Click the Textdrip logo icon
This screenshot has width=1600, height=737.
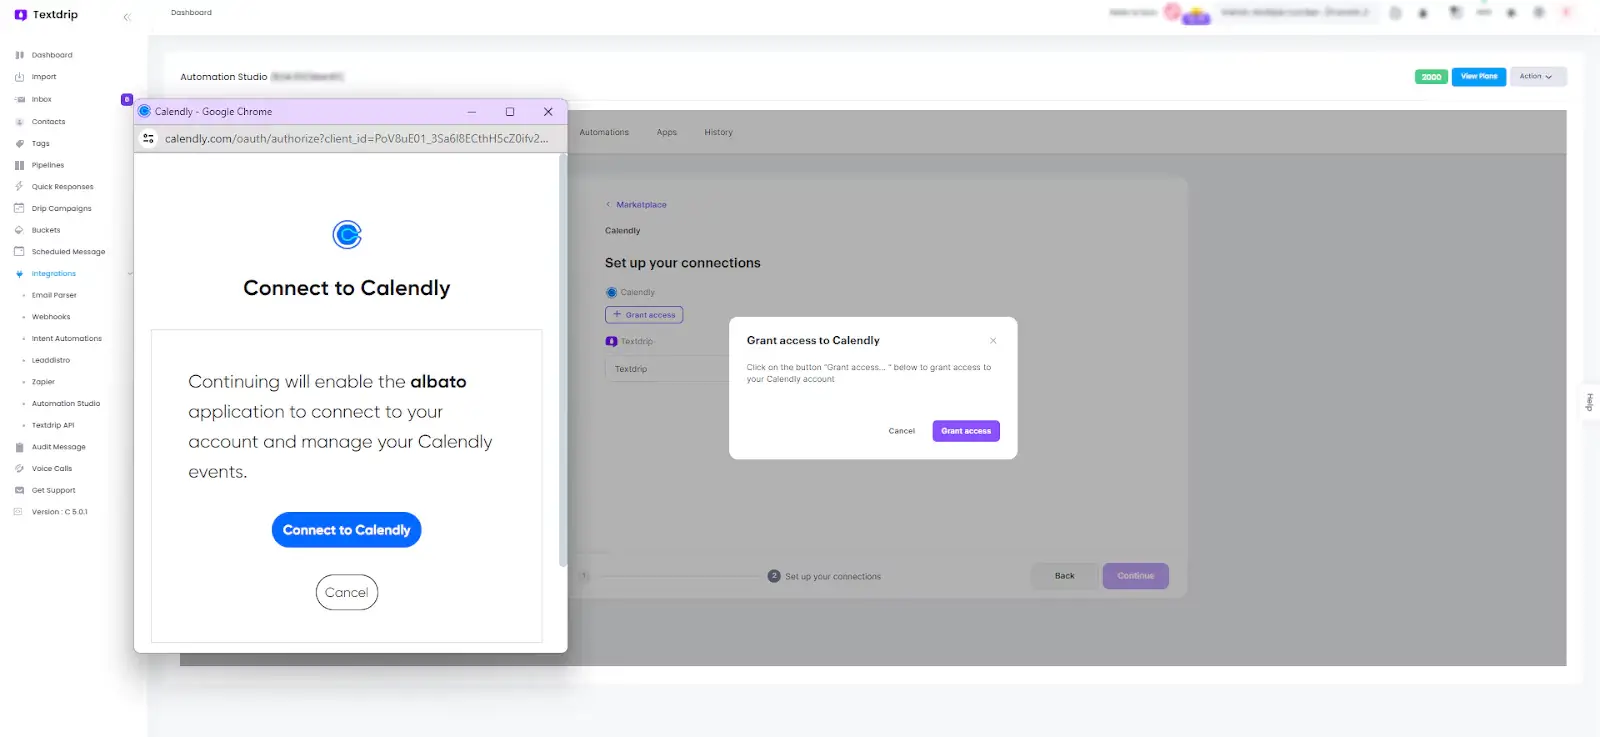click(21, 15)
